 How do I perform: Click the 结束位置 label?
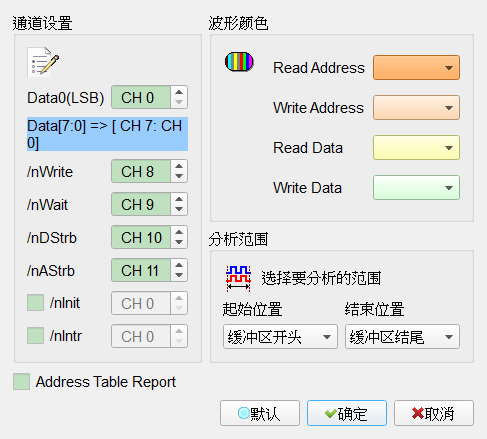click(x=374, y=309)
